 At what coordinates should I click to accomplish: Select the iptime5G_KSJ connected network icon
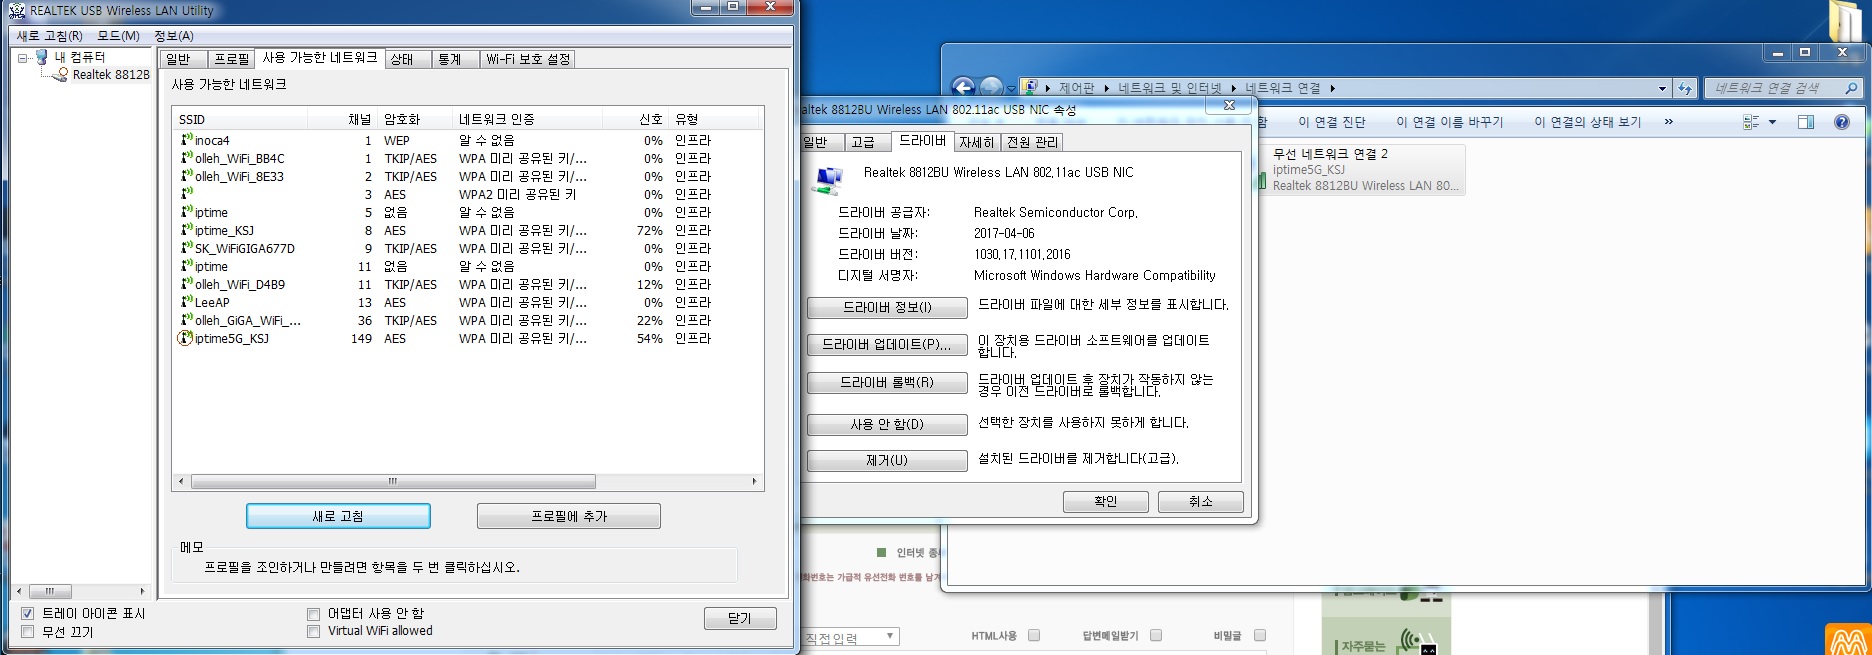click(x=185, y=339)
